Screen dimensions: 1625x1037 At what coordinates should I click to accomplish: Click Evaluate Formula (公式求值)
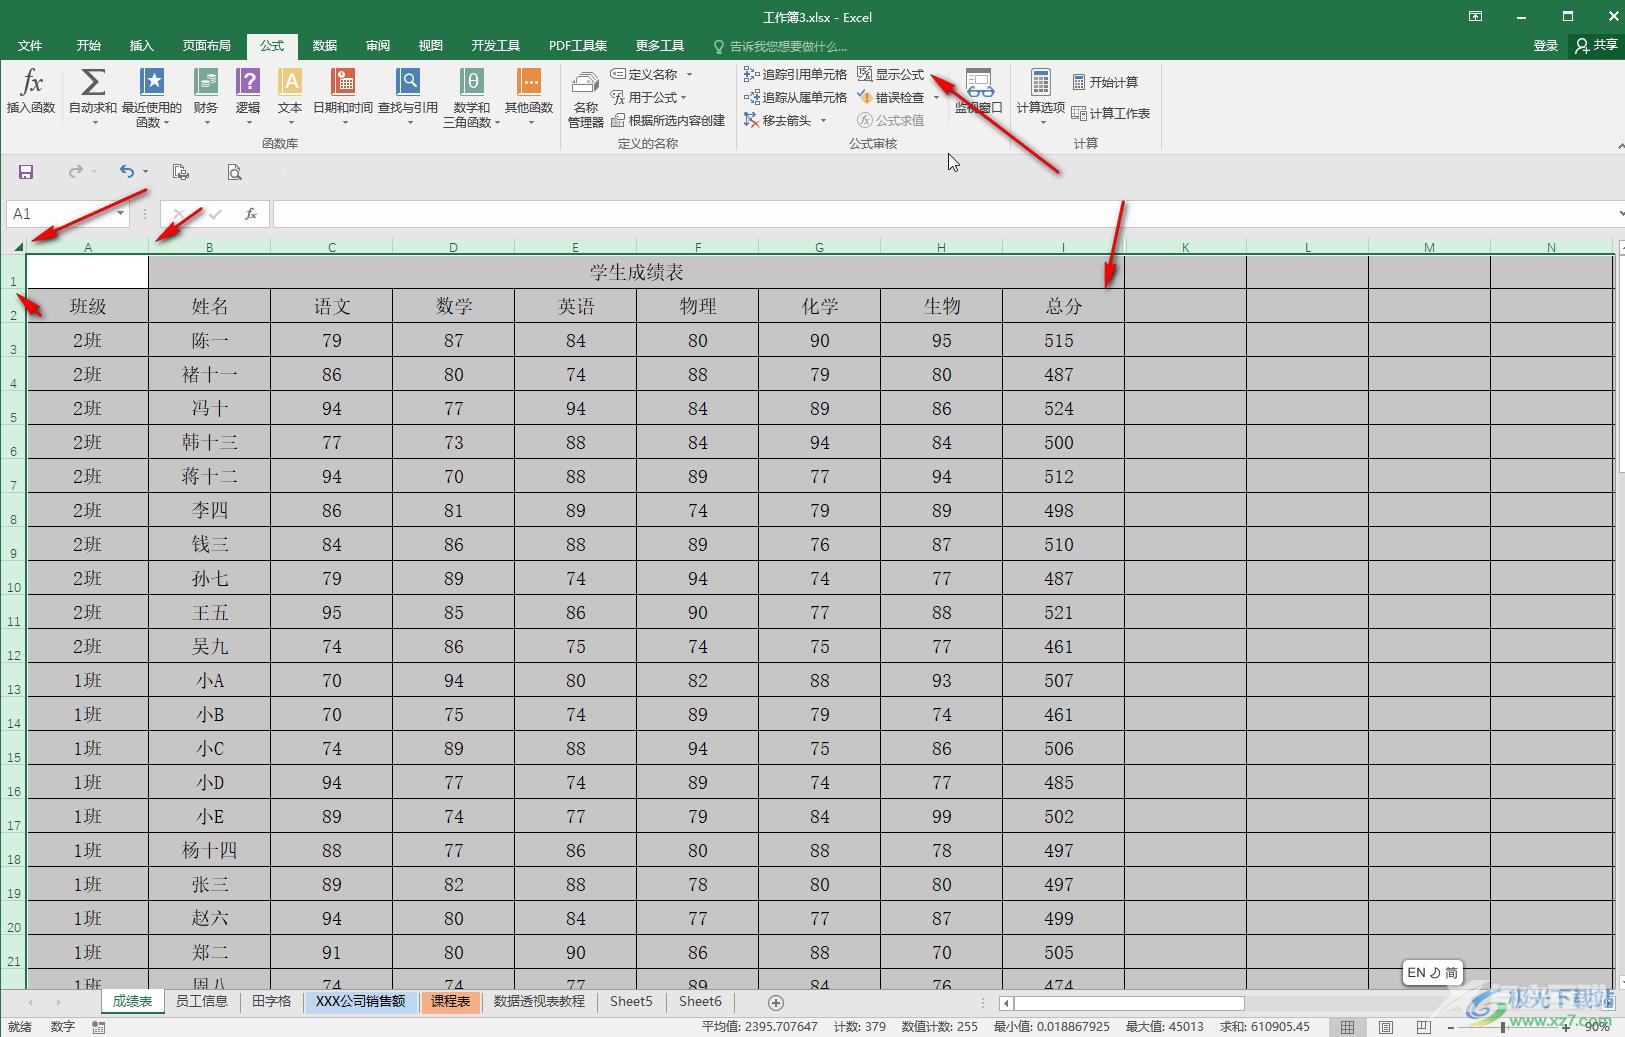pos(890,120)
